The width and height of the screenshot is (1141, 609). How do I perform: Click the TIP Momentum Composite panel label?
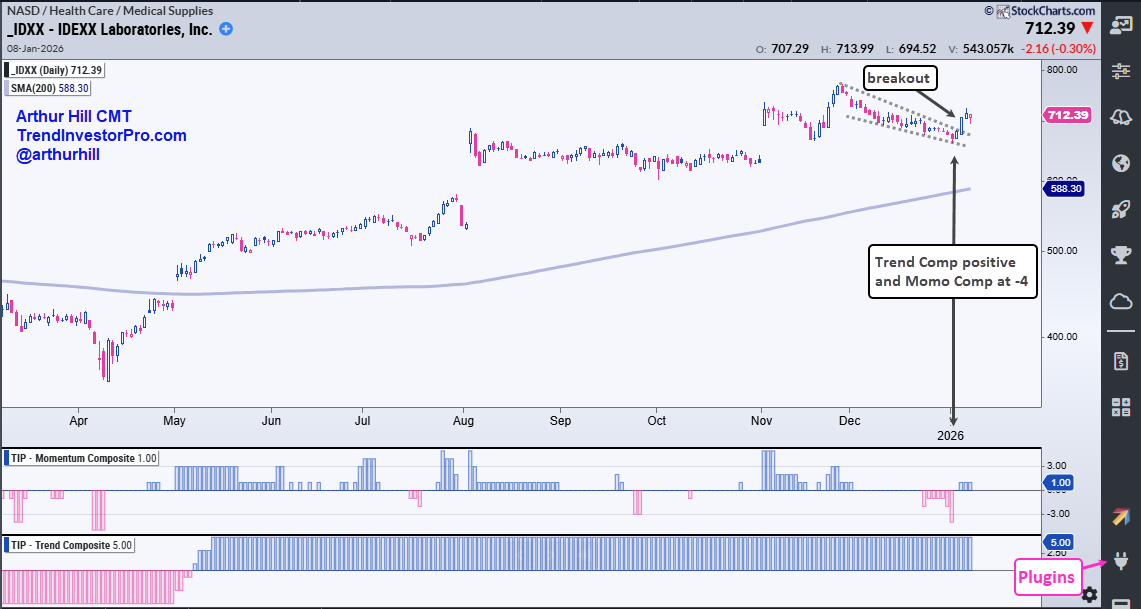tap(84, 458)
